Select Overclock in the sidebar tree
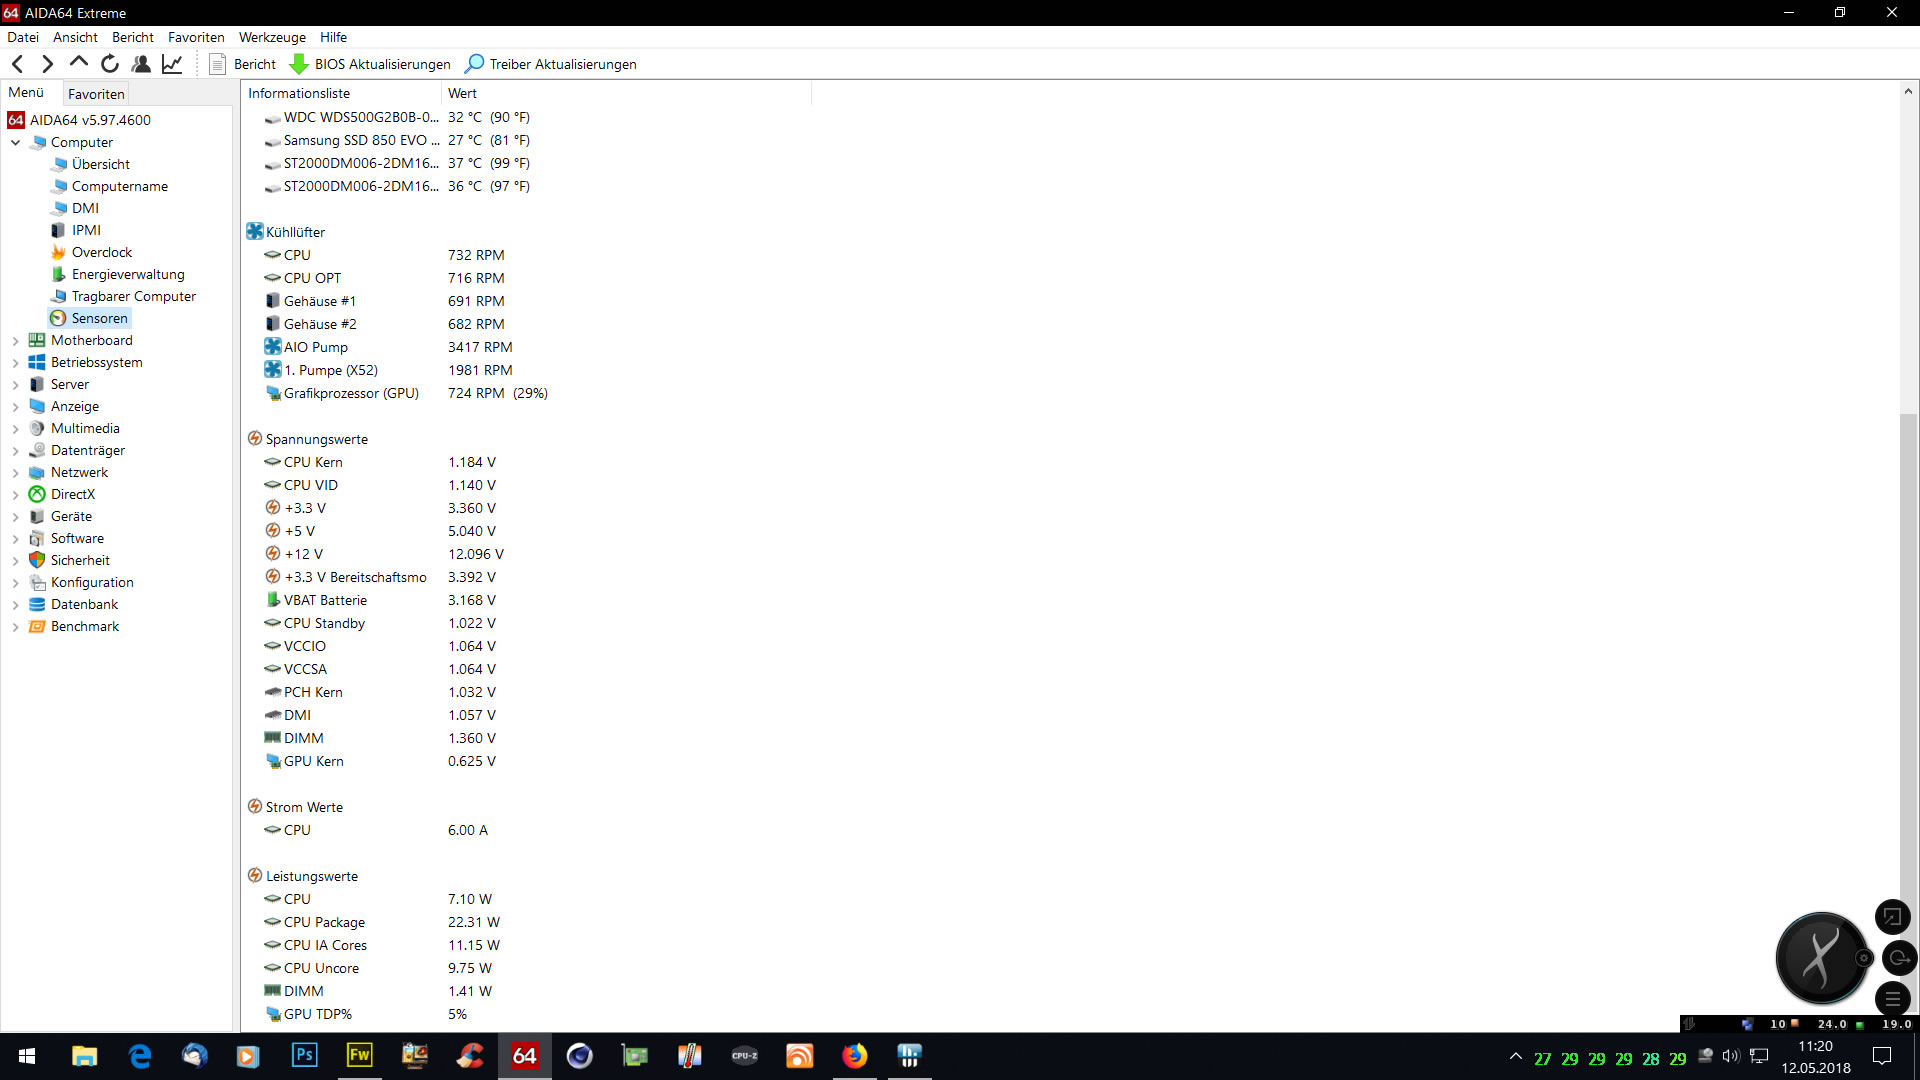This screenshot has width=1920, height=1080. [101, 252]
